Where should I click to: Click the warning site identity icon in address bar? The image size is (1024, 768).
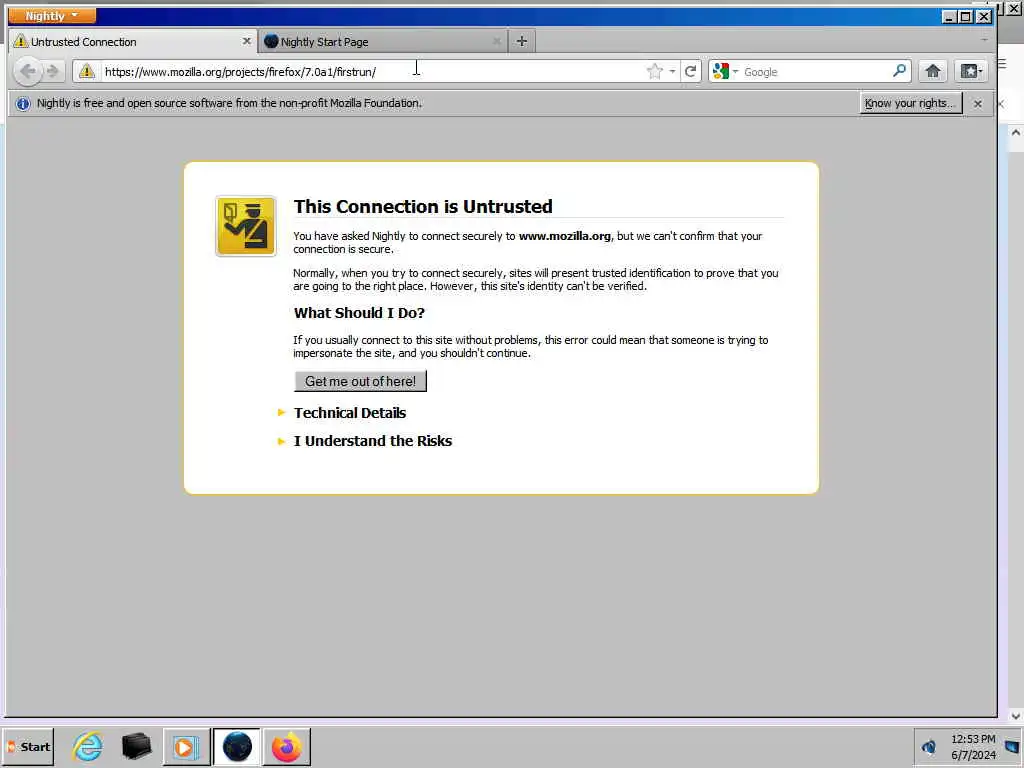click(x=87, y=71)
